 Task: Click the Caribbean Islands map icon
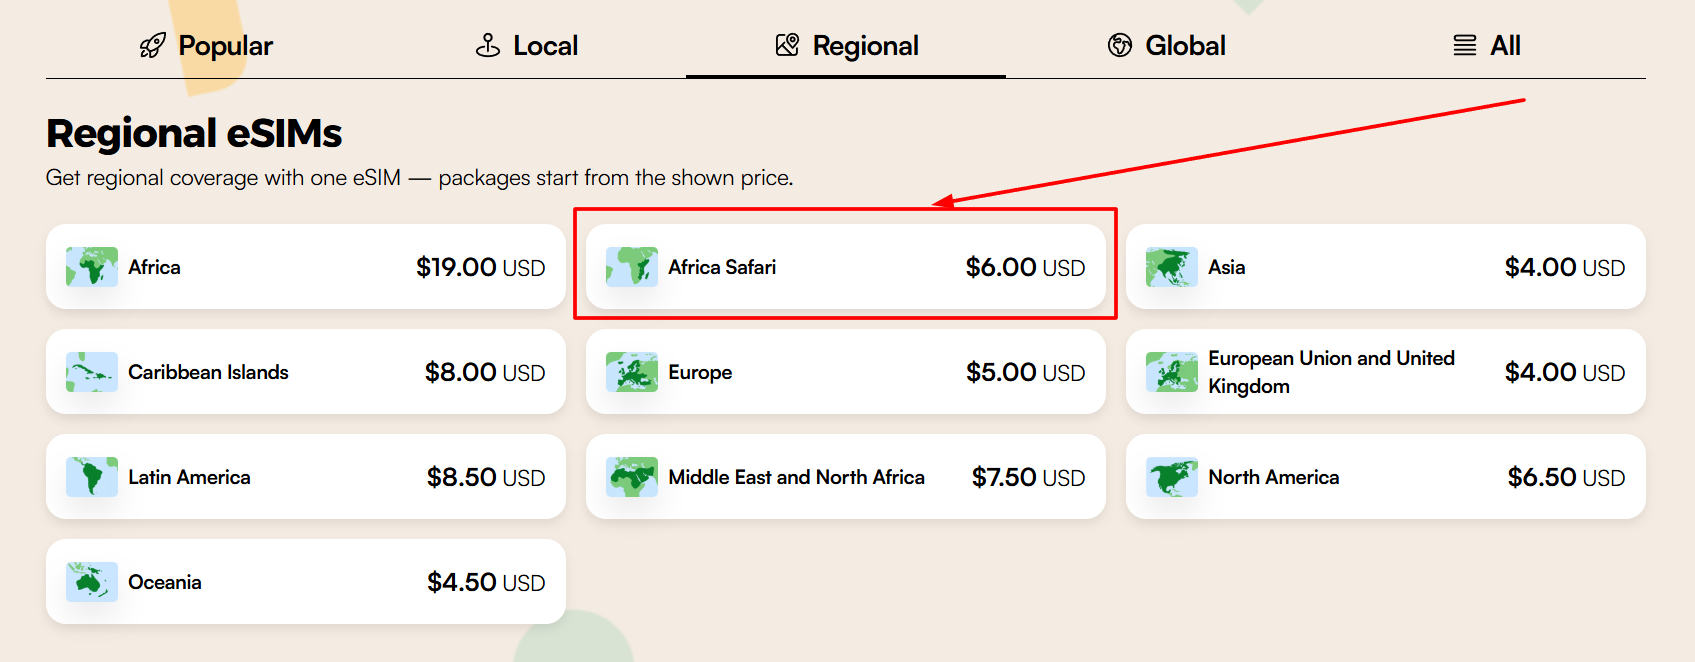point(92,372)
